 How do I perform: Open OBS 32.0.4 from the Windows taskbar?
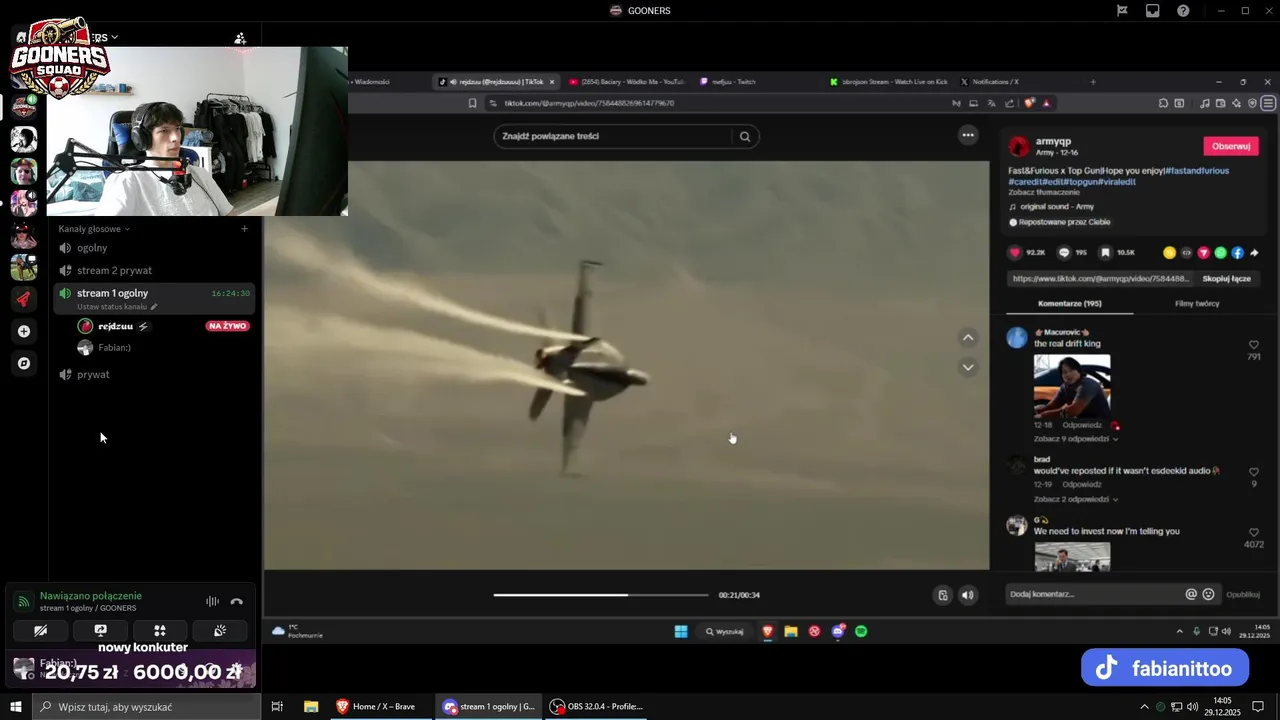(x=597, y=706)
